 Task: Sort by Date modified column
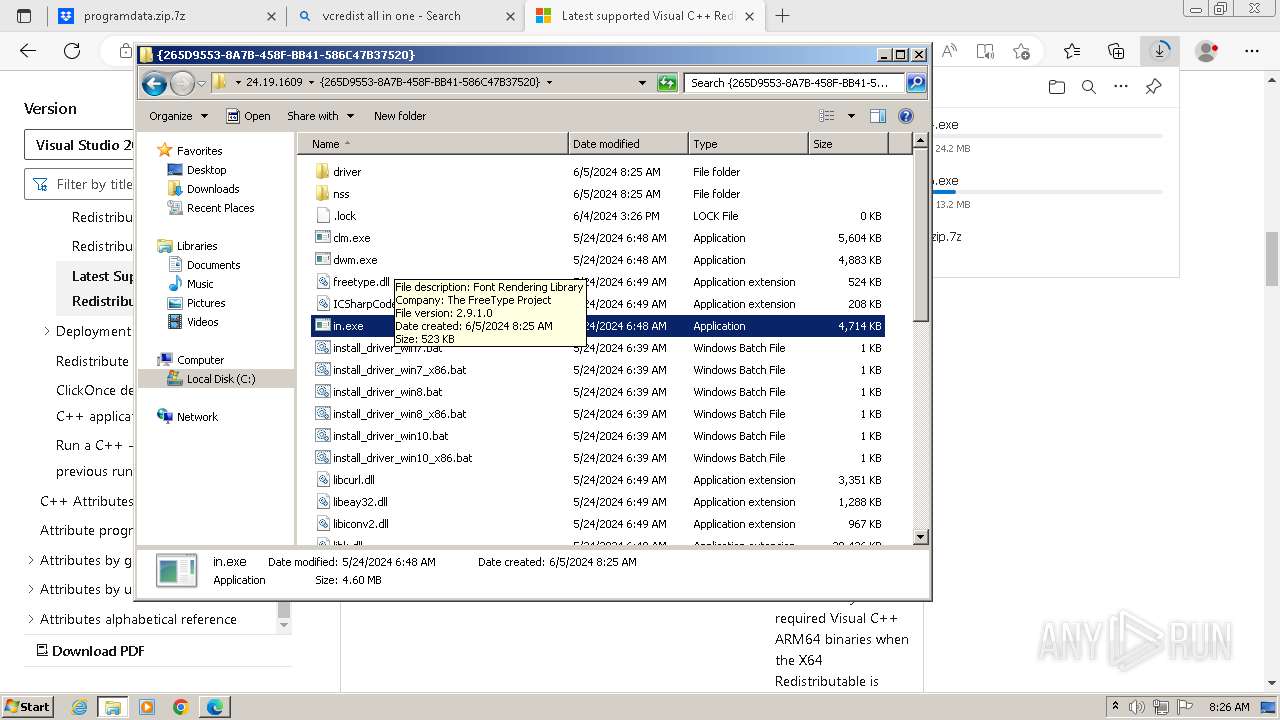(x=628, y=144)
